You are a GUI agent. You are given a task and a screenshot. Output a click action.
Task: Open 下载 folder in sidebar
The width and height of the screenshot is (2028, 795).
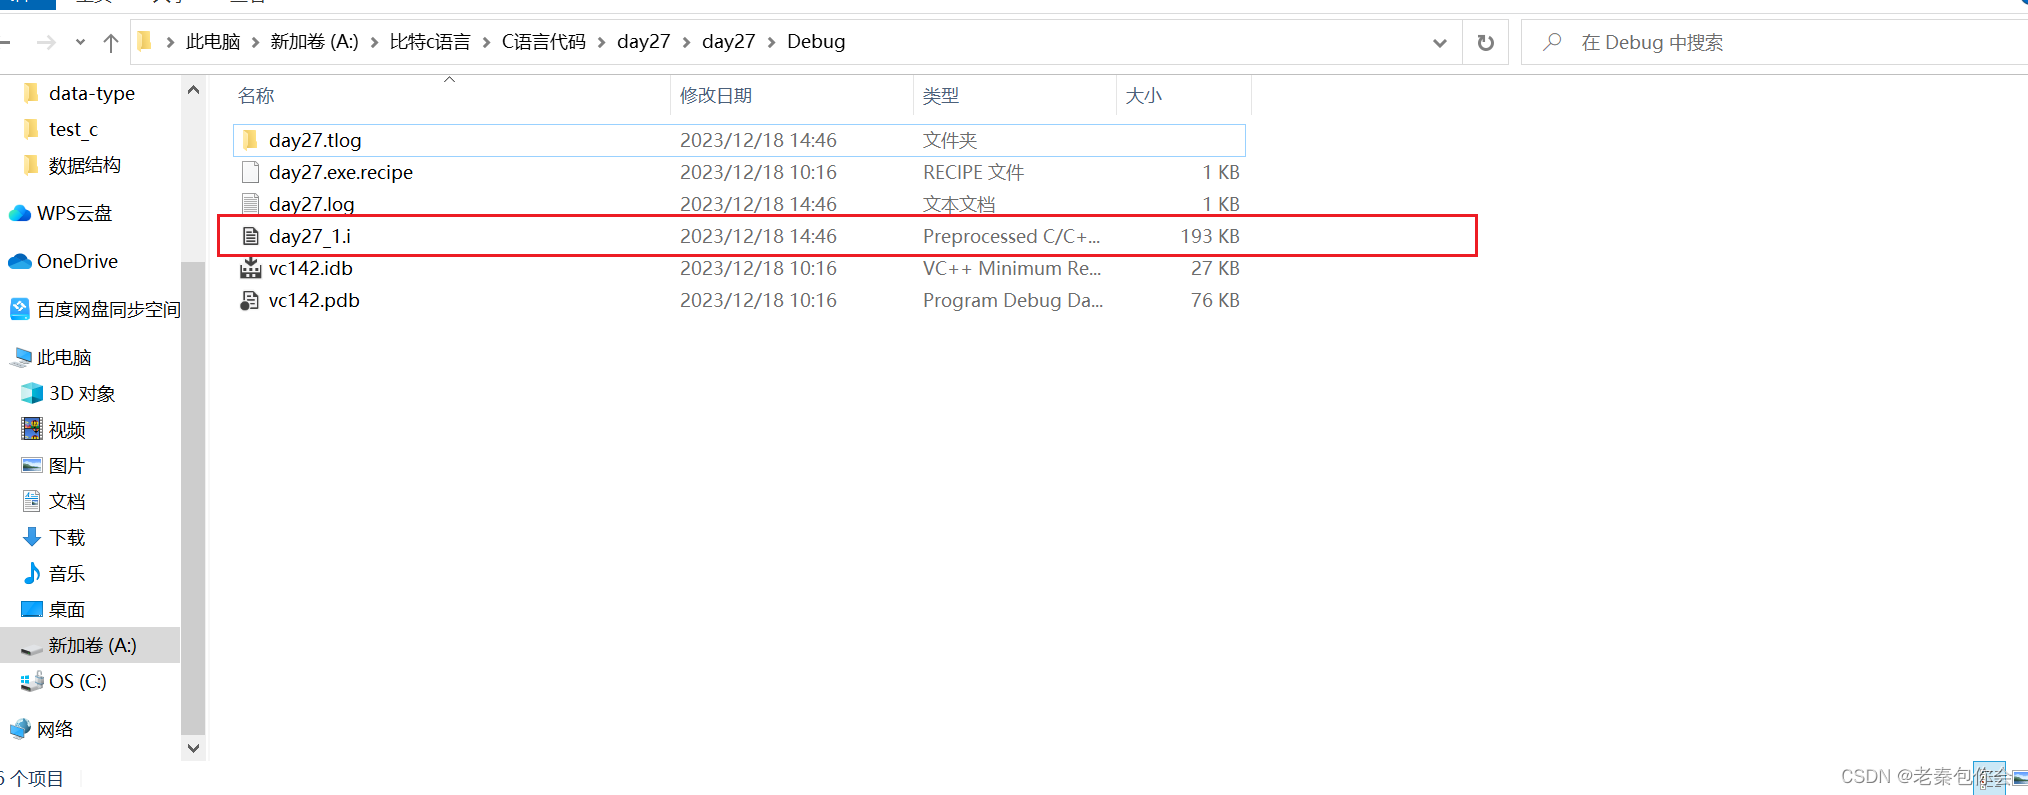click(67, 537)
